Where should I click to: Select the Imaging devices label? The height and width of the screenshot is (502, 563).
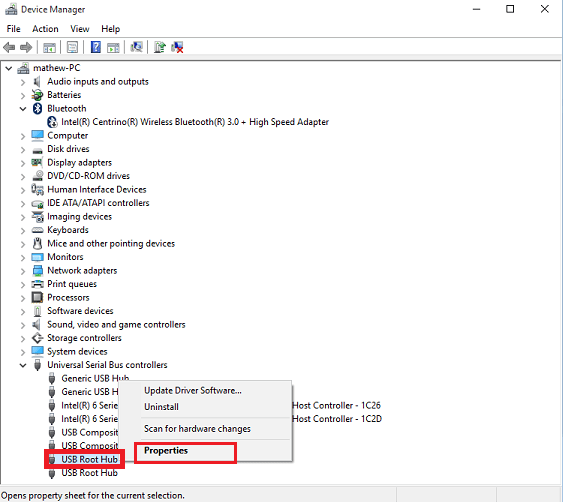point(79,217)
